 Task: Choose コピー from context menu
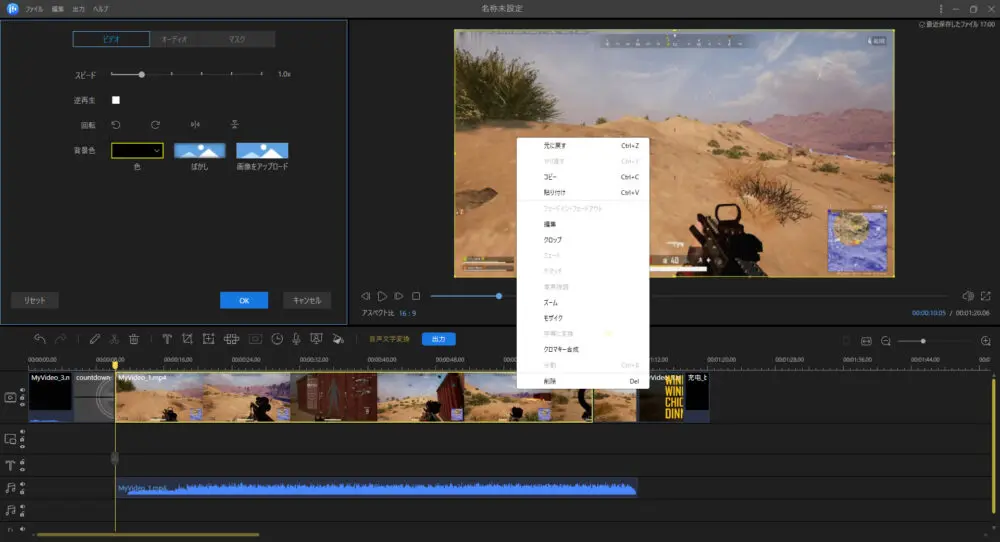(583, 177)
